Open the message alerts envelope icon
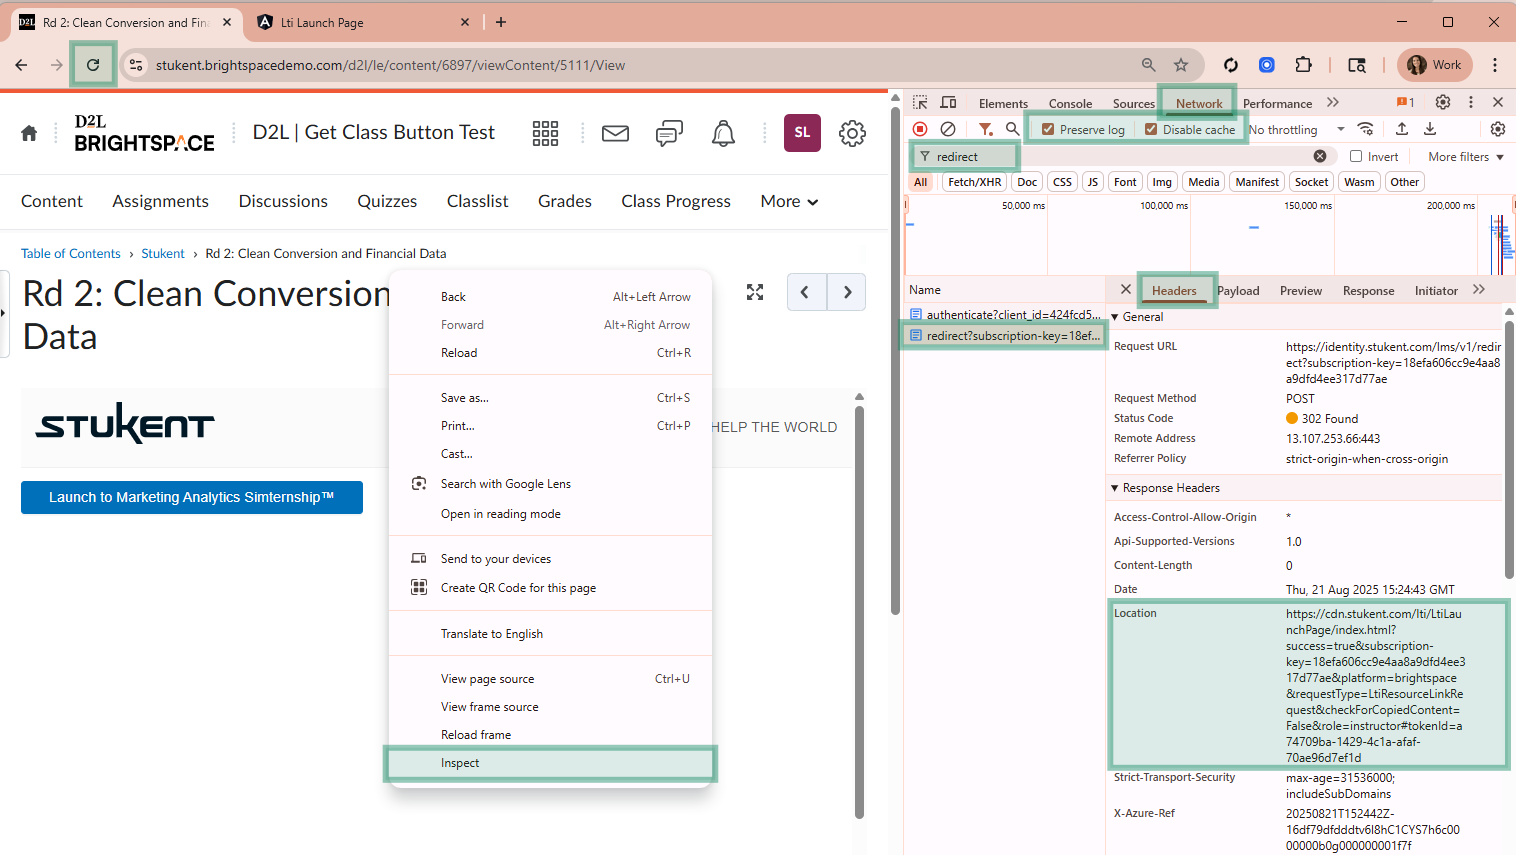The image size is (1516, 855). pyautogui.click(x=615, y=133)
